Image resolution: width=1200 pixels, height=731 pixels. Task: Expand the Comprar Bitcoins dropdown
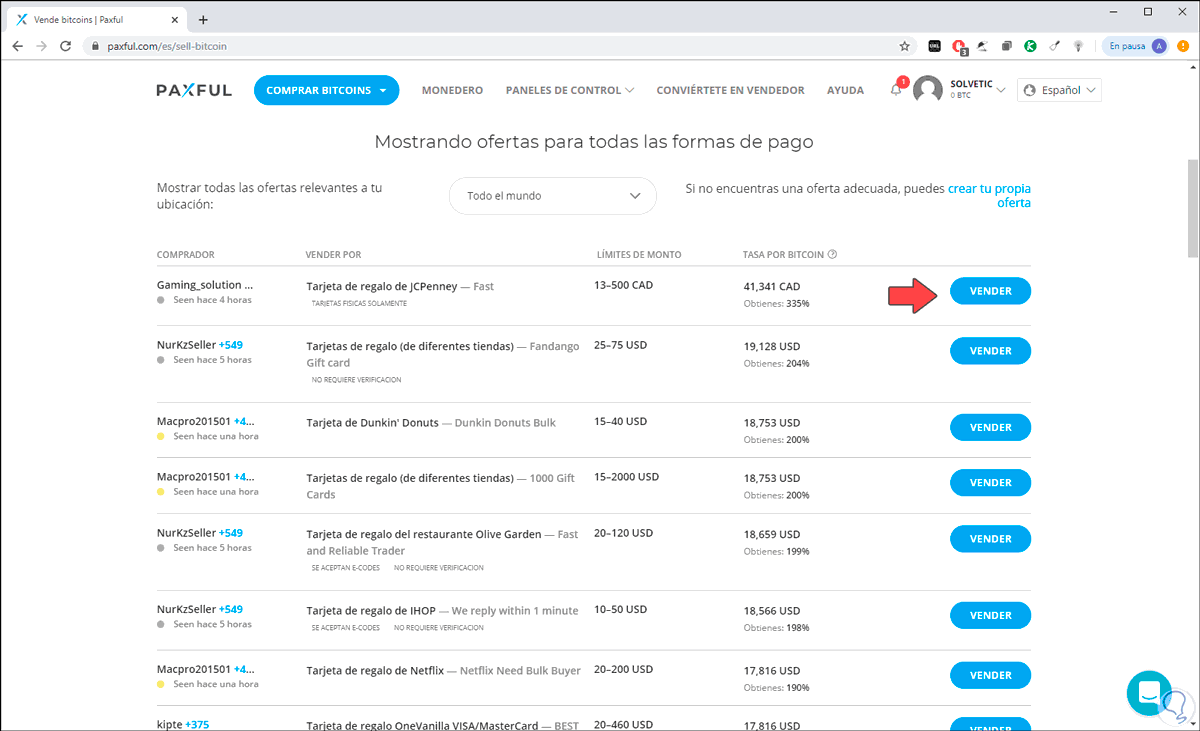tap(326, 90)
